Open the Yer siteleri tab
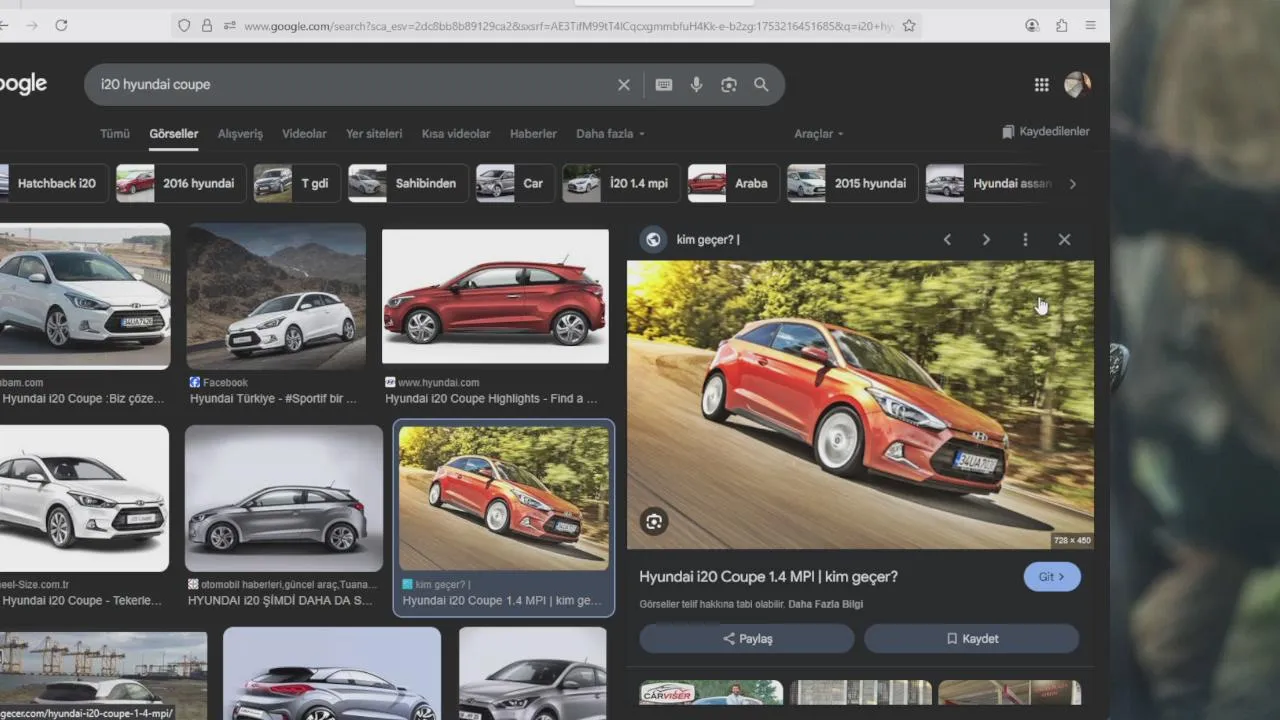 pyautogui.click(x=374, y=134)
